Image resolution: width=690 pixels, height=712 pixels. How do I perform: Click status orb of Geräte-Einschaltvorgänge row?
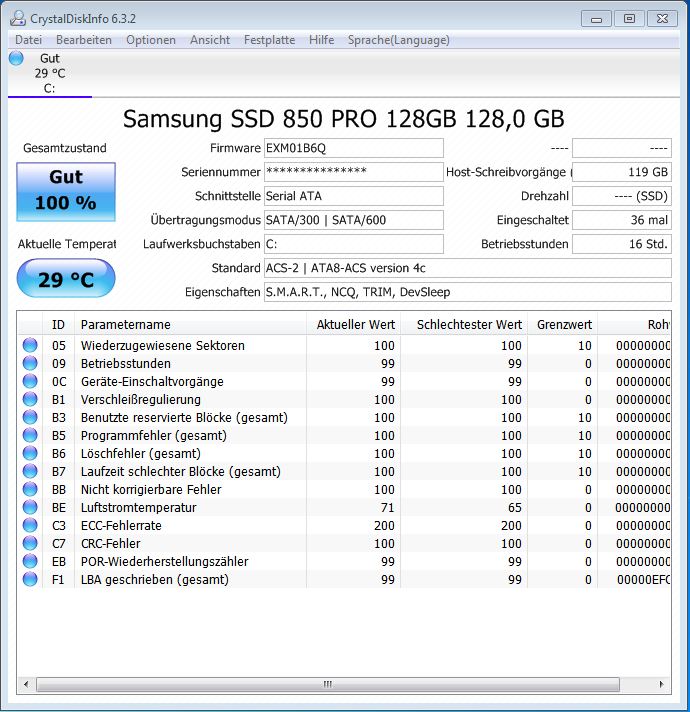[30, 381]
